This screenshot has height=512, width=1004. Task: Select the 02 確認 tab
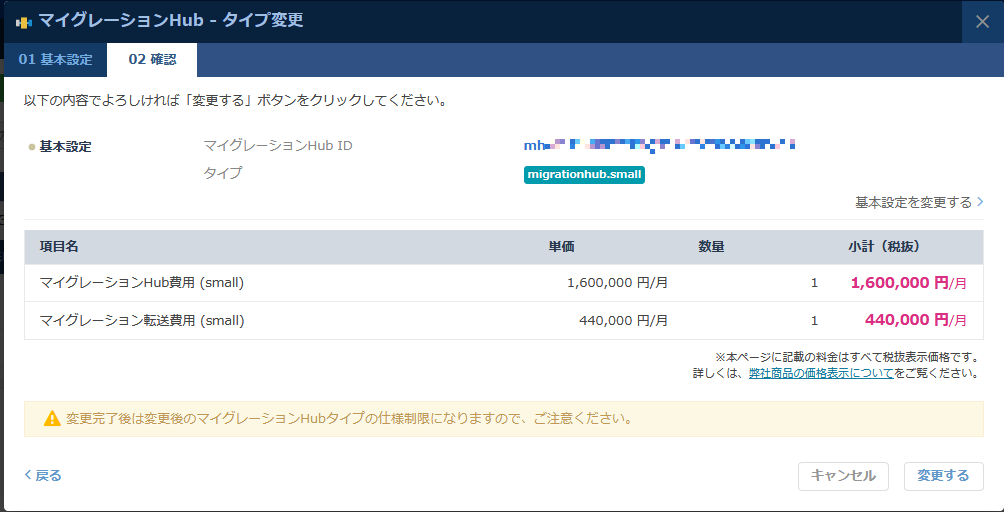pyautogui.click(x=152, y=60)
